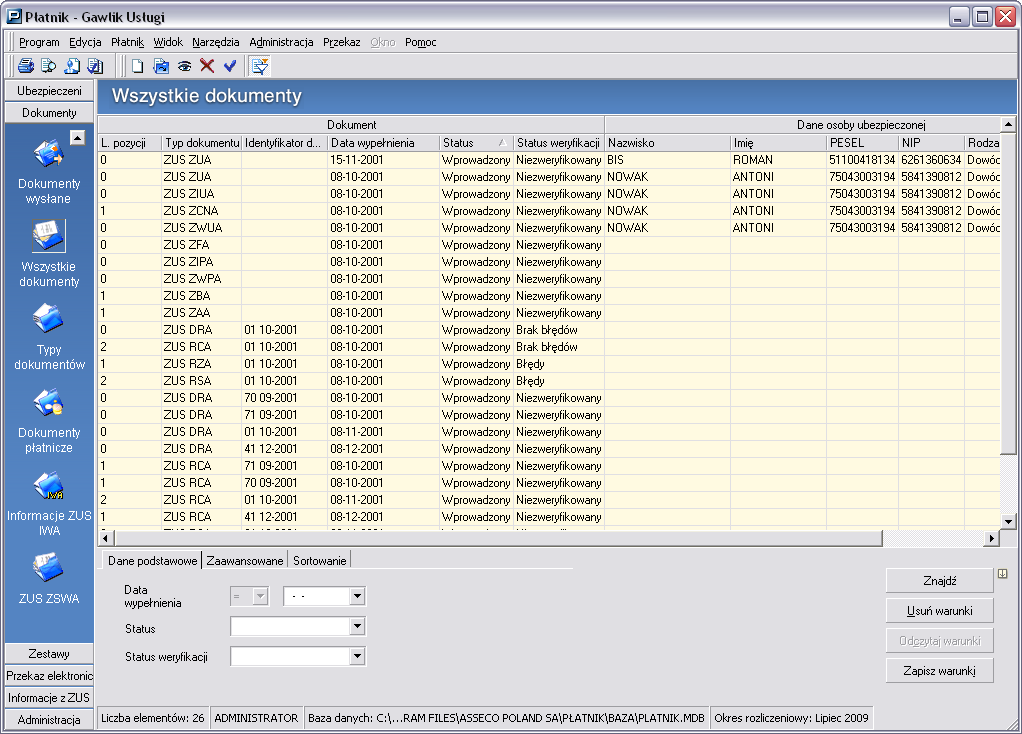Click the Zapisz warunki button
Viewport: 1022px width, 734px height.
tap(939, 671)
